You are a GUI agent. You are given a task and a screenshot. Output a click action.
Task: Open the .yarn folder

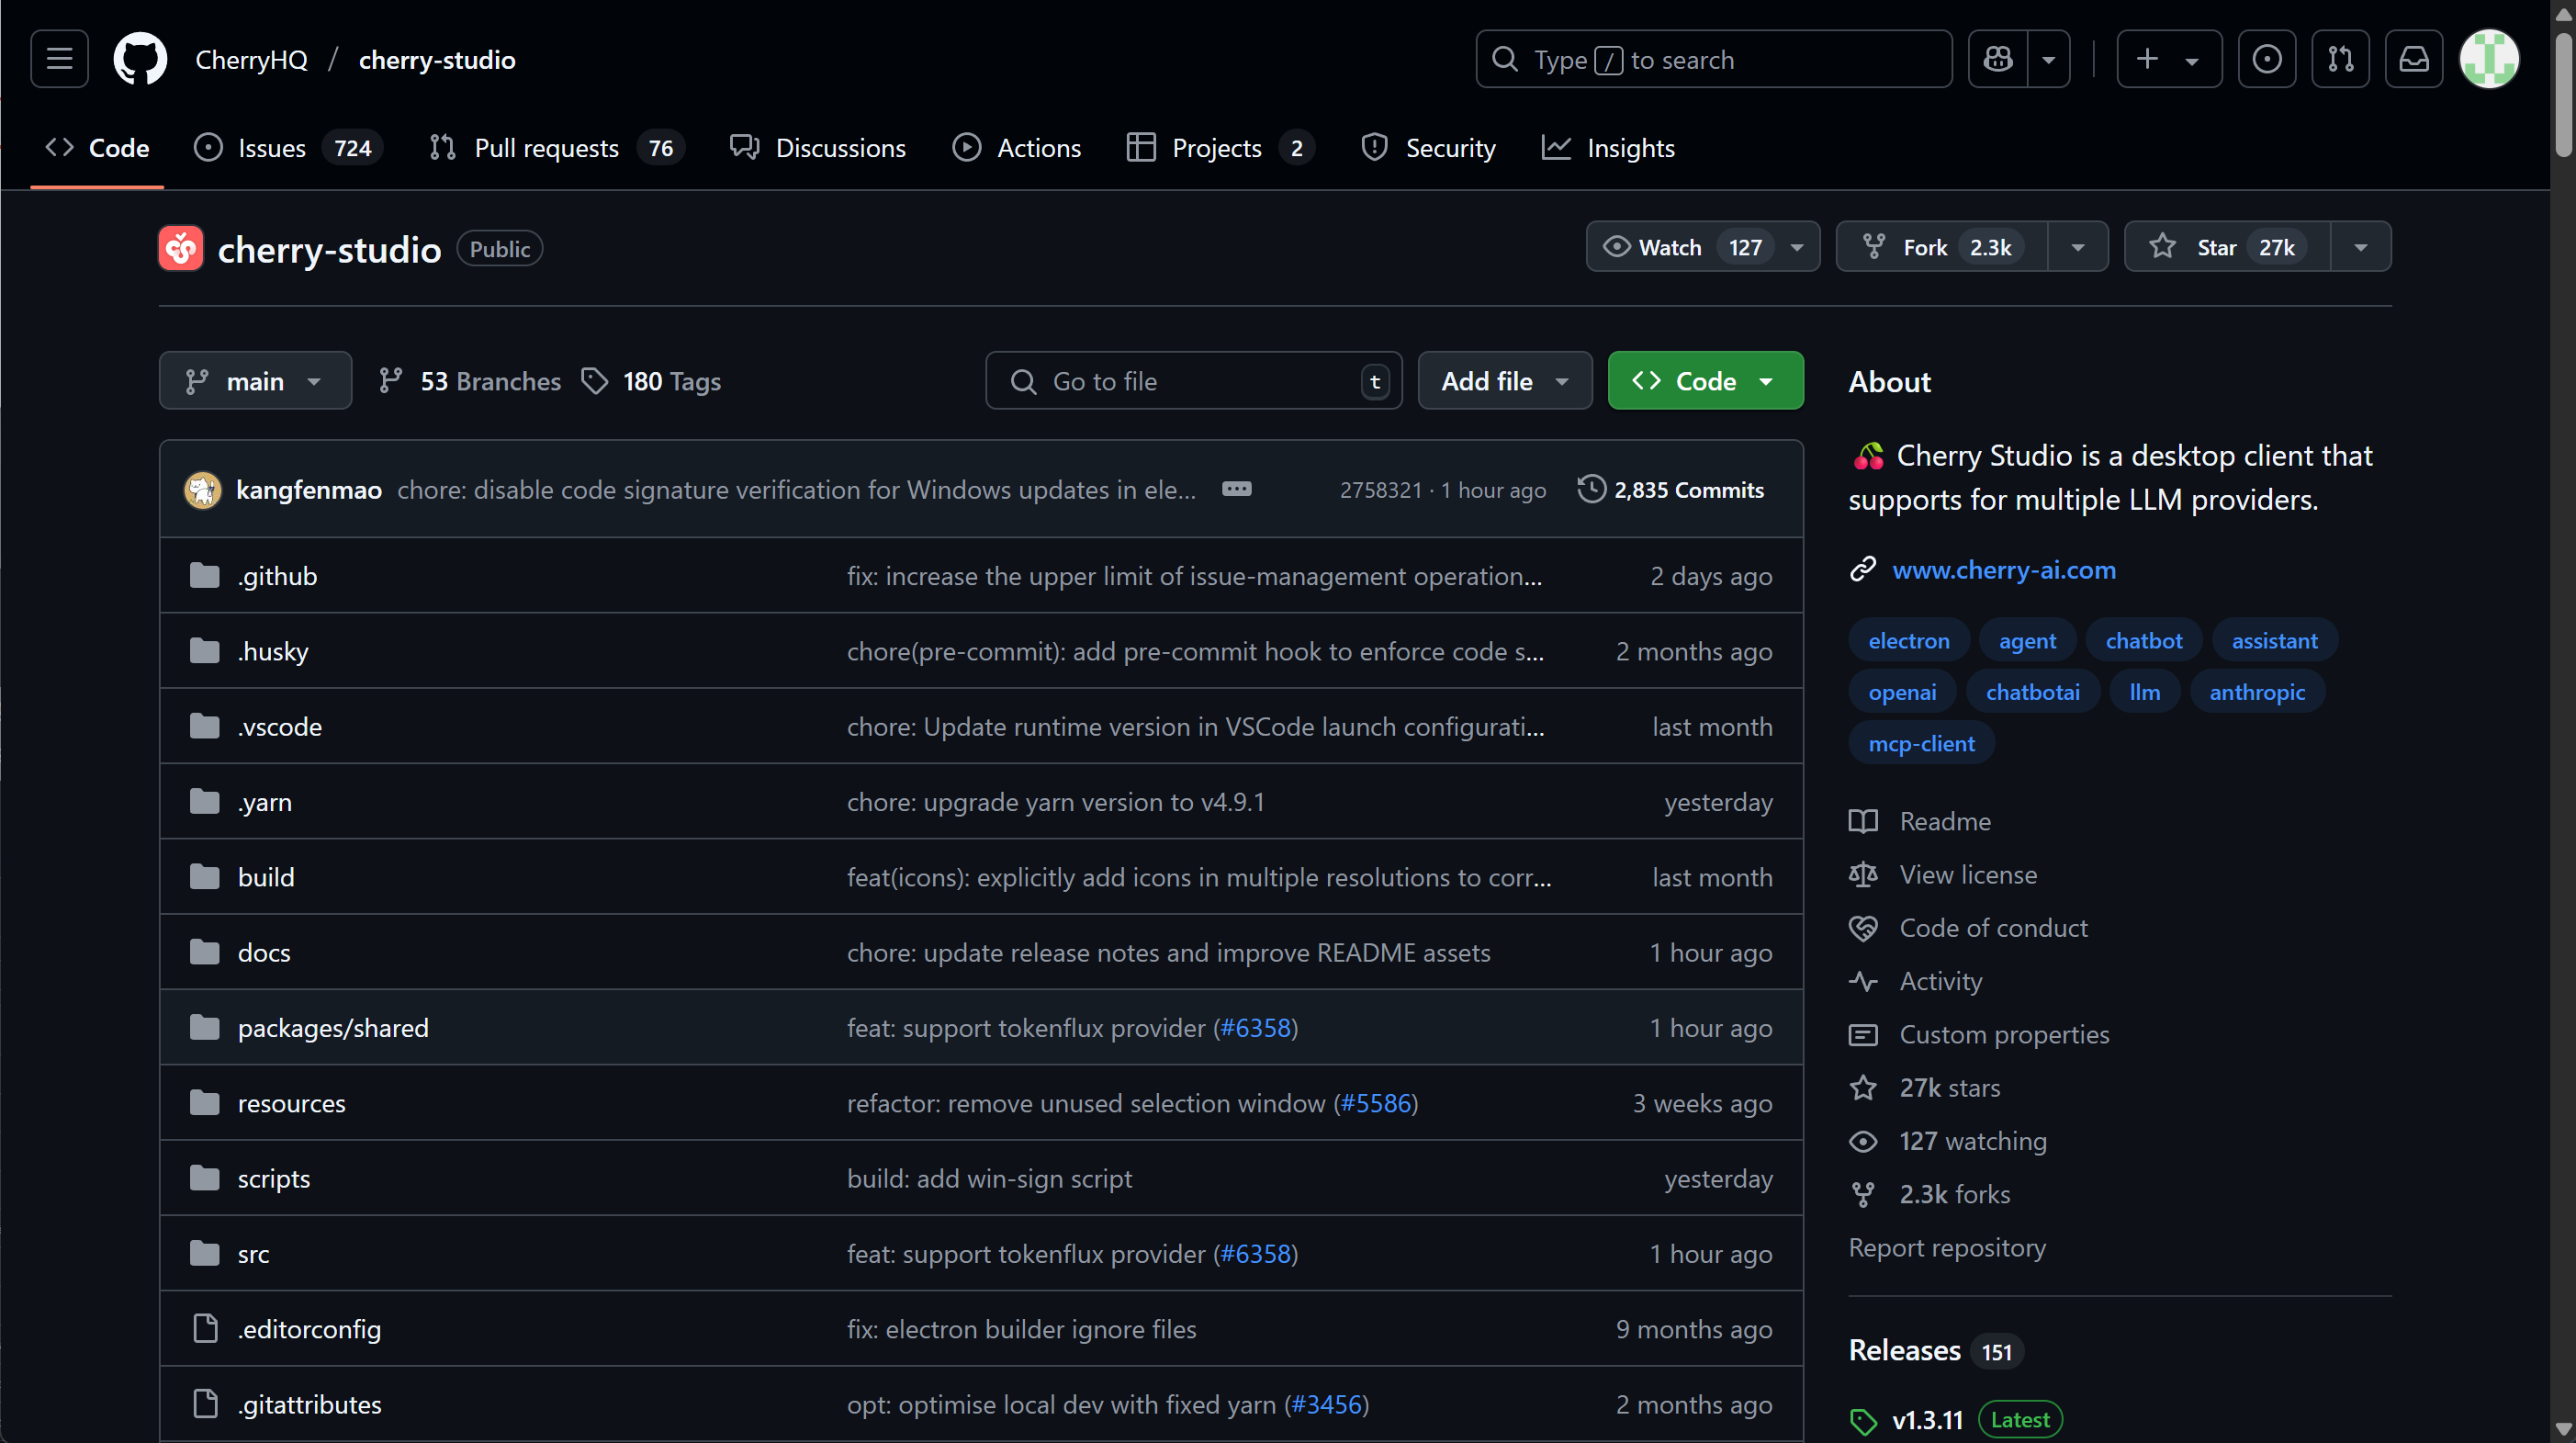tap(265, 802)
